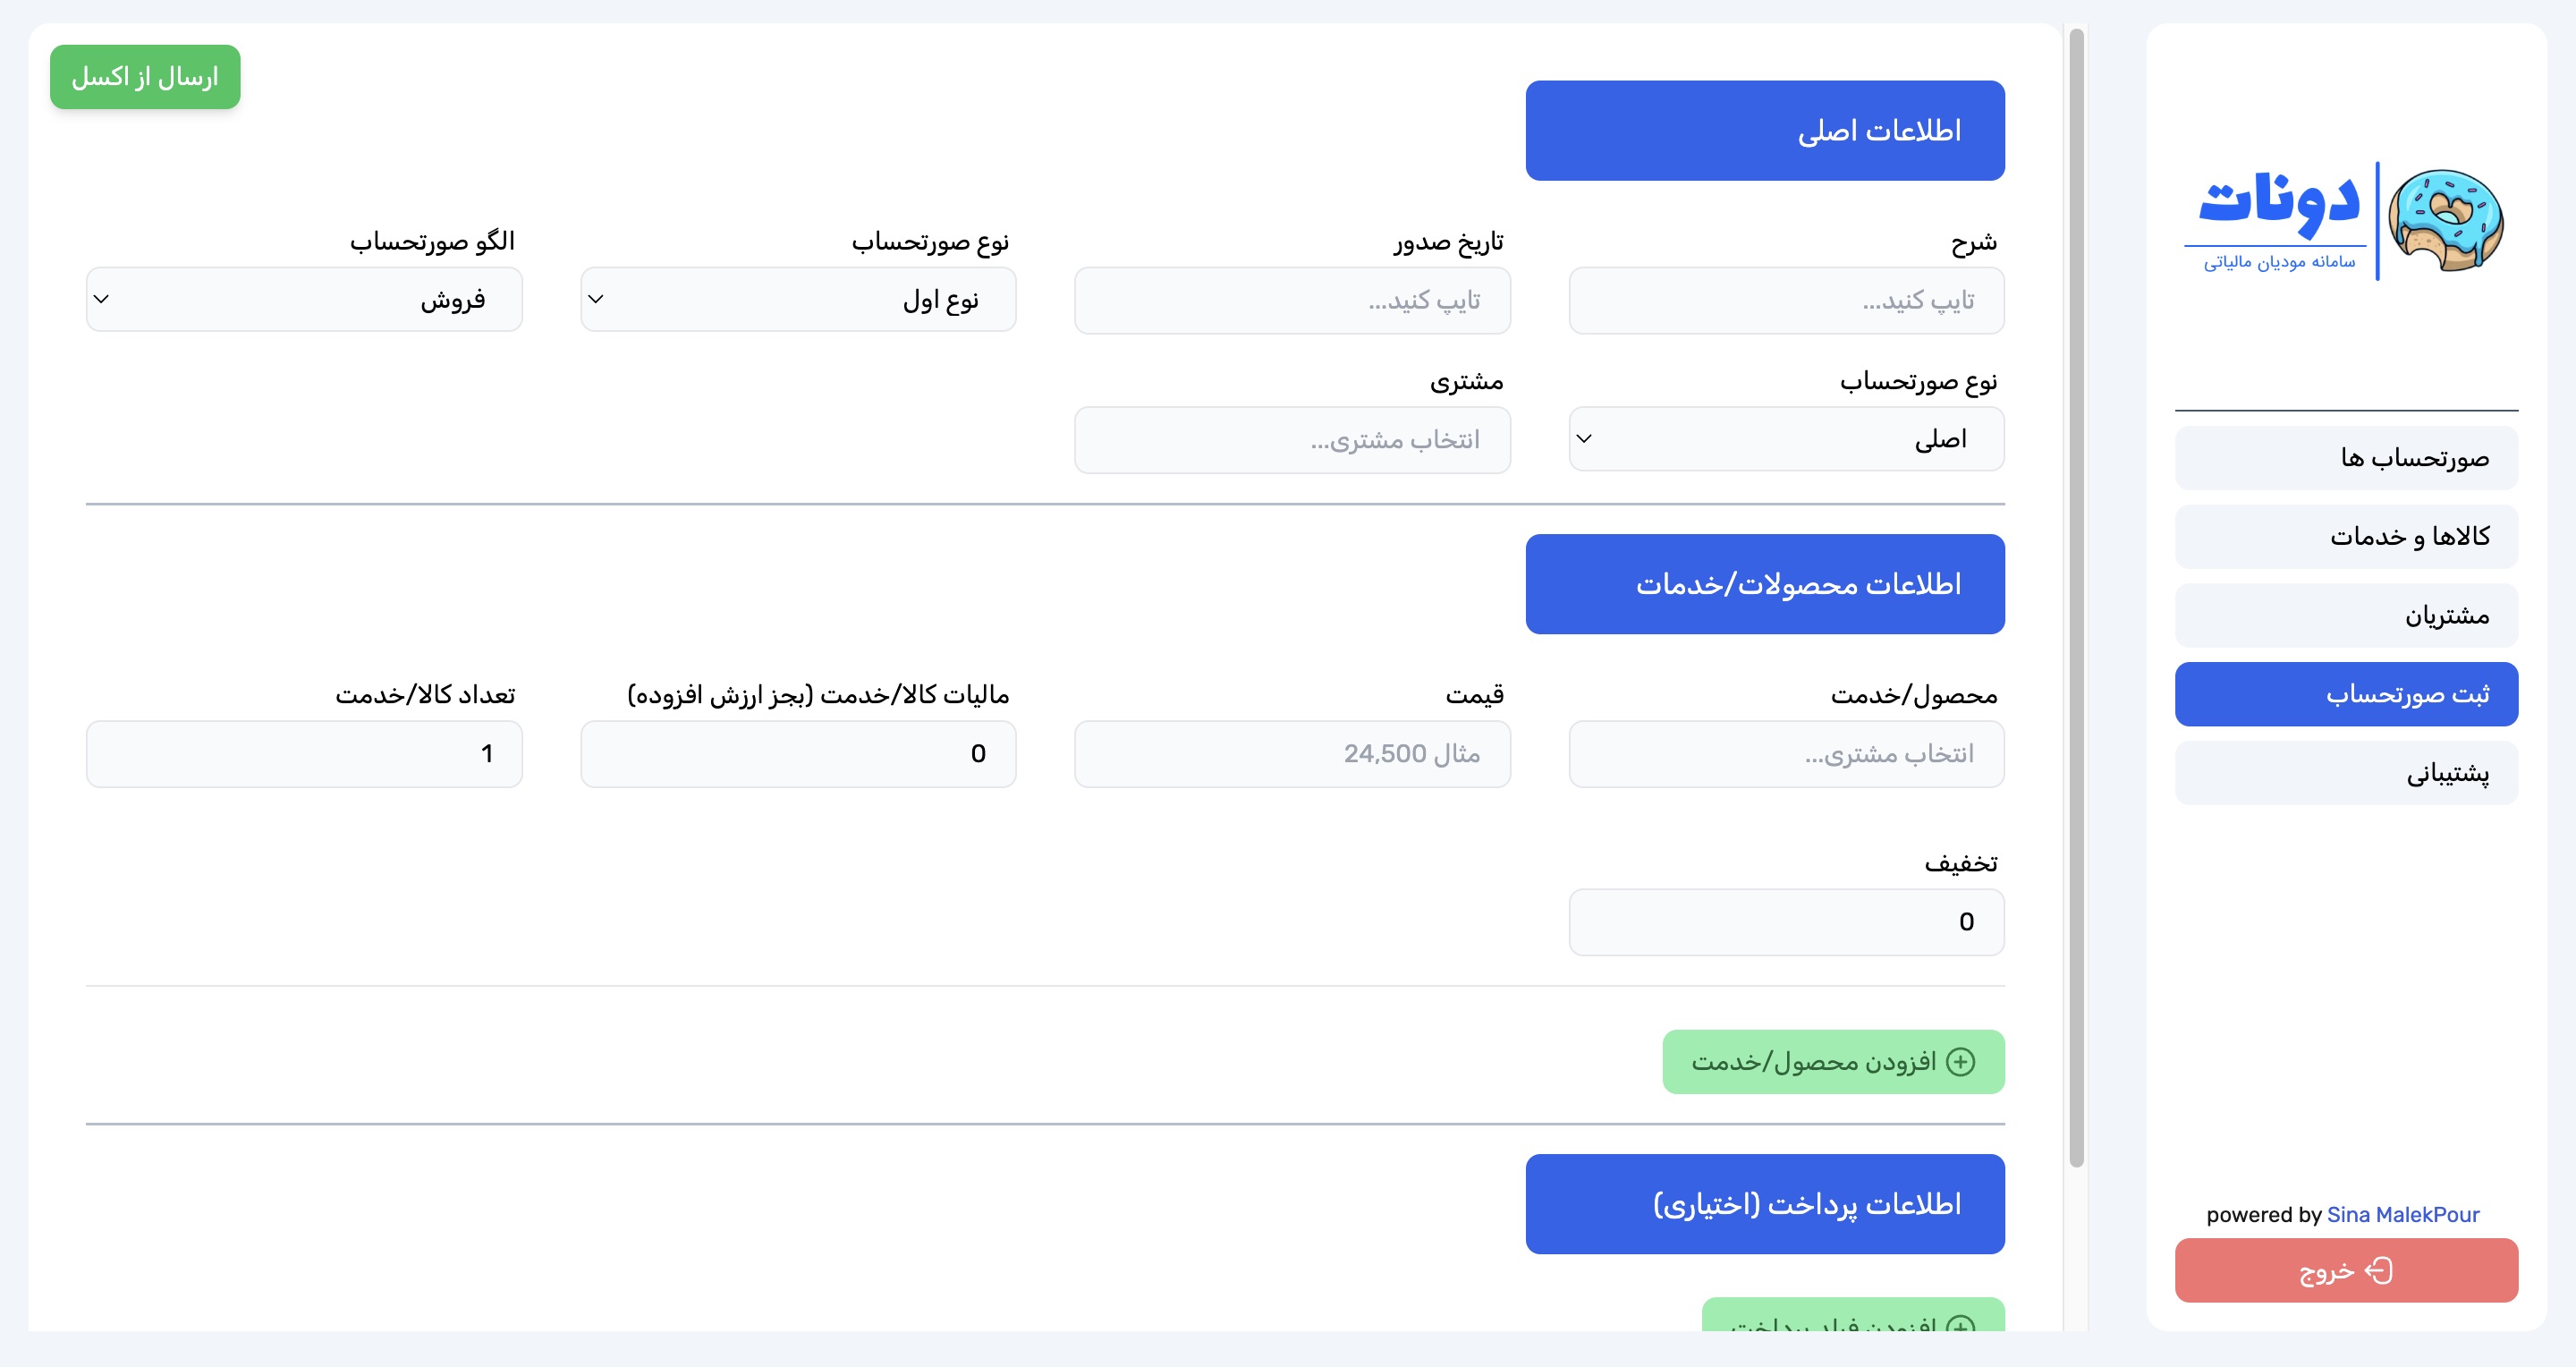Focus the تاریخ صدور date field

(1292, 300)
